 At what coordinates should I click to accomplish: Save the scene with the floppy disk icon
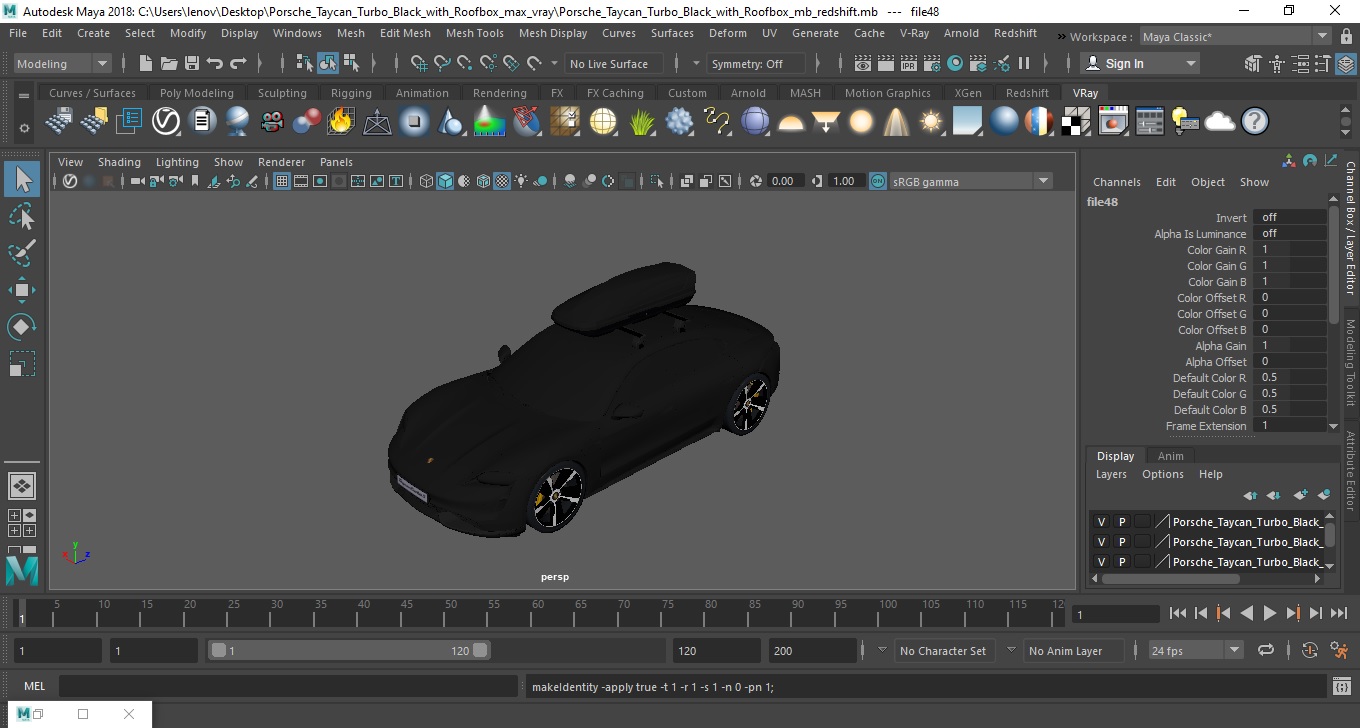click(x=191, y=63)
